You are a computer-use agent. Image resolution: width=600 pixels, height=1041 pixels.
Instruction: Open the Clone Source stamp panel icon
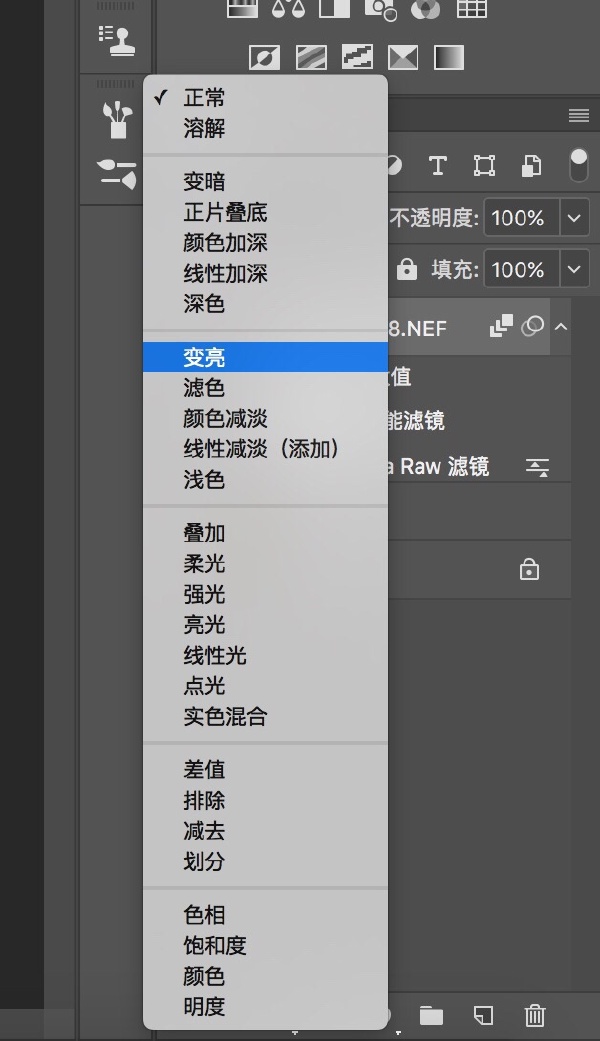[x=118, y=38]
